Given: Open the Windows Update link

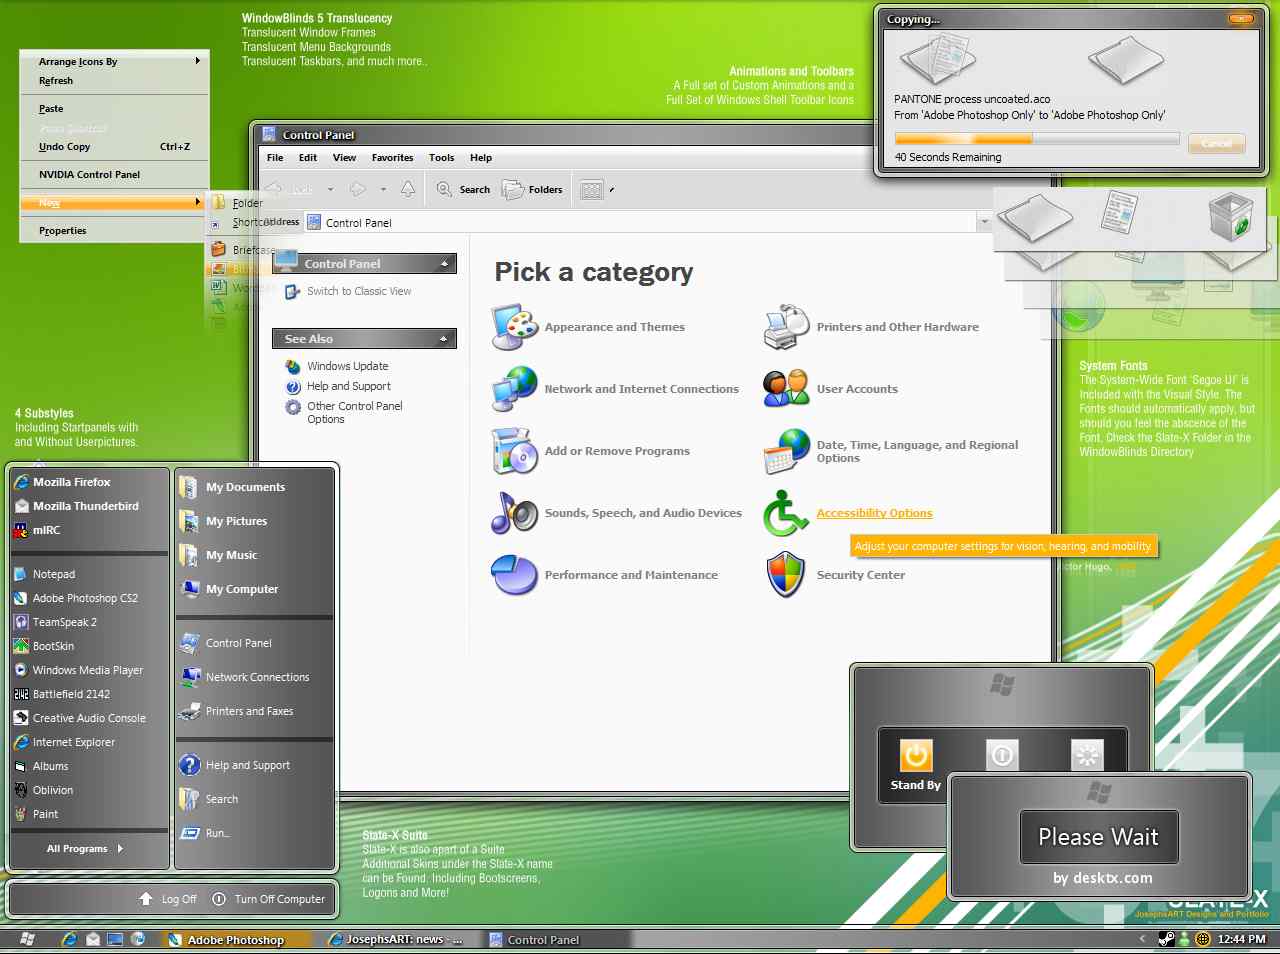Looking at the screenshot, I should [x=347, y=366].
